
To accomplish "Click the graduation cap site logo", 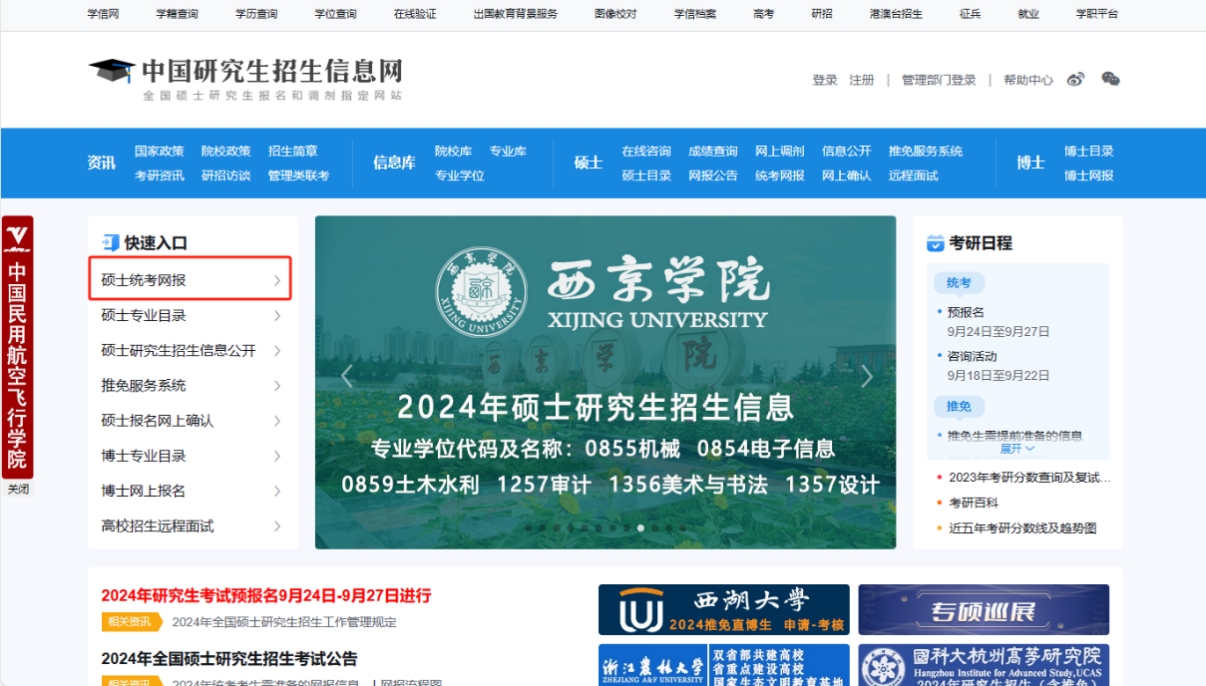I will pyautogui.click(x=111, y=71).
